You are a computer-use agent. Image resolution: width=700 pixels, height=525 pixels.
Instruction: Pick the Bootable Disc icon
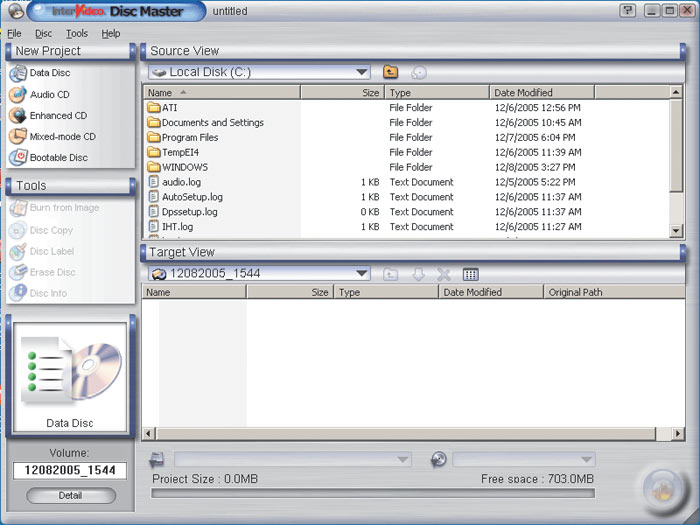pos(18,158)
